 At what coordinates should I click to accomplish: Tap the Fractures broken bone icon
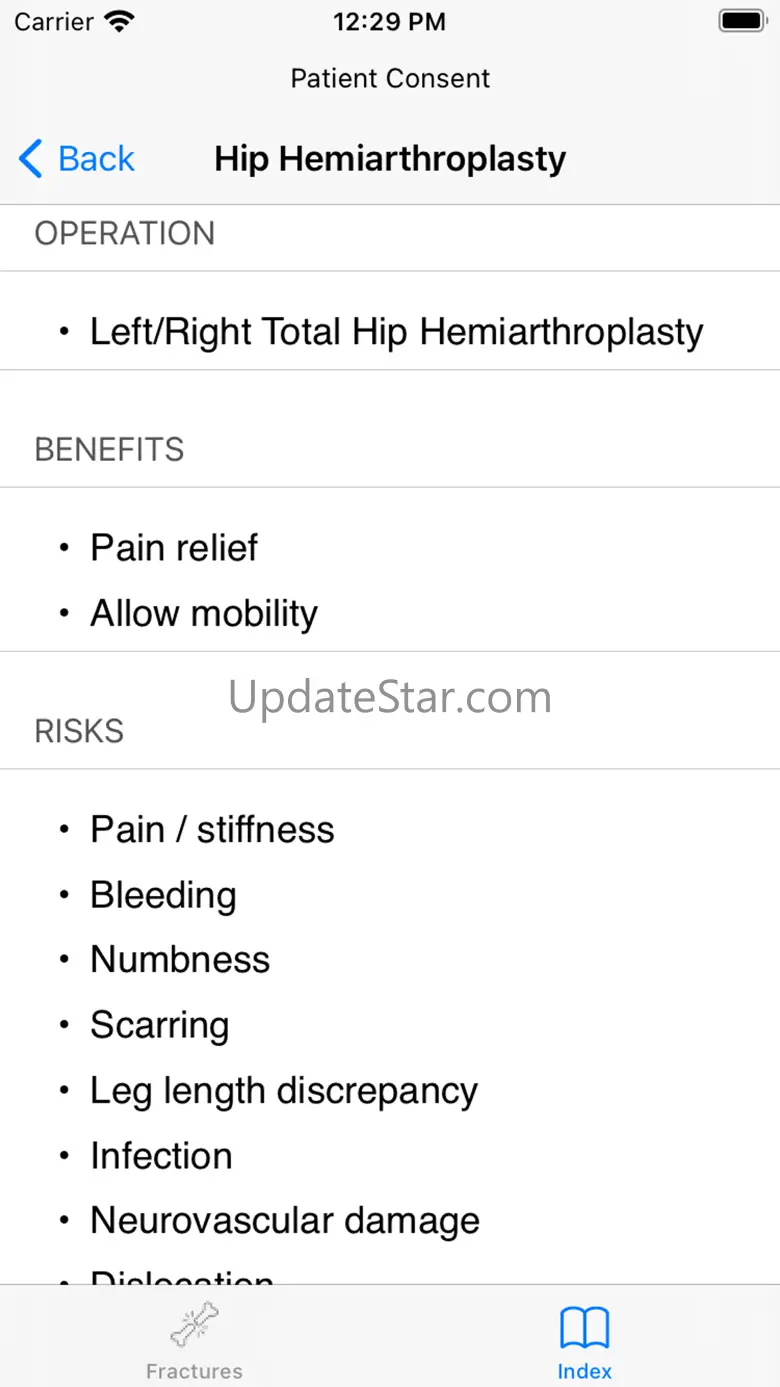click(194, 1325)
